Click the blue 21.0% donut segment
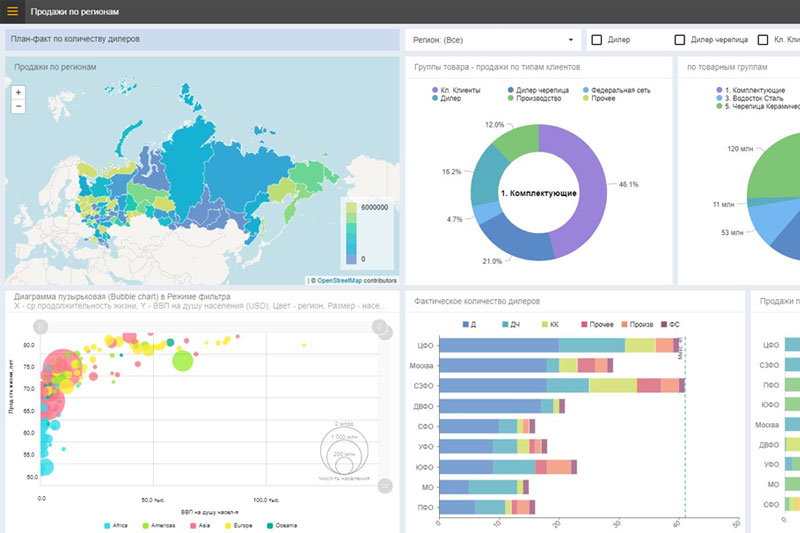Image resolution: width=800 pixels, height=533 pixels. [x=515, y=242]
